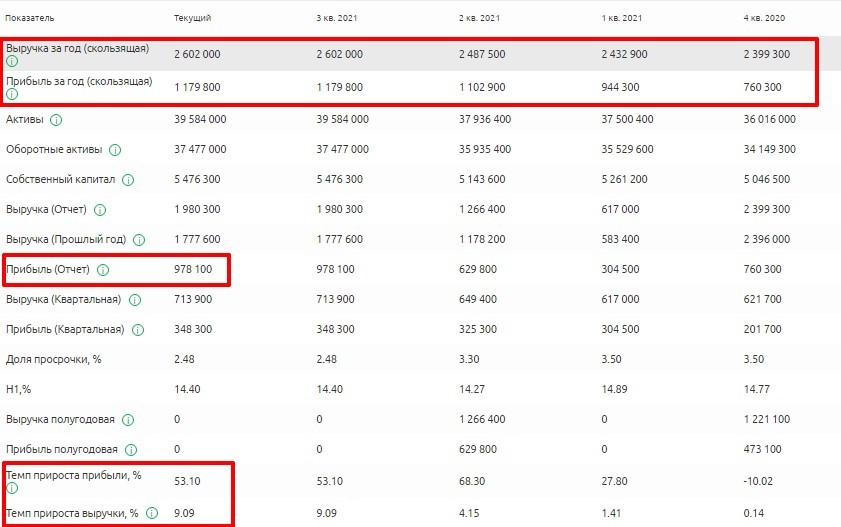Click info icon under Прибыль за год (скользящая)
This screenshot has height=527, width=841.
pos(12,96)
